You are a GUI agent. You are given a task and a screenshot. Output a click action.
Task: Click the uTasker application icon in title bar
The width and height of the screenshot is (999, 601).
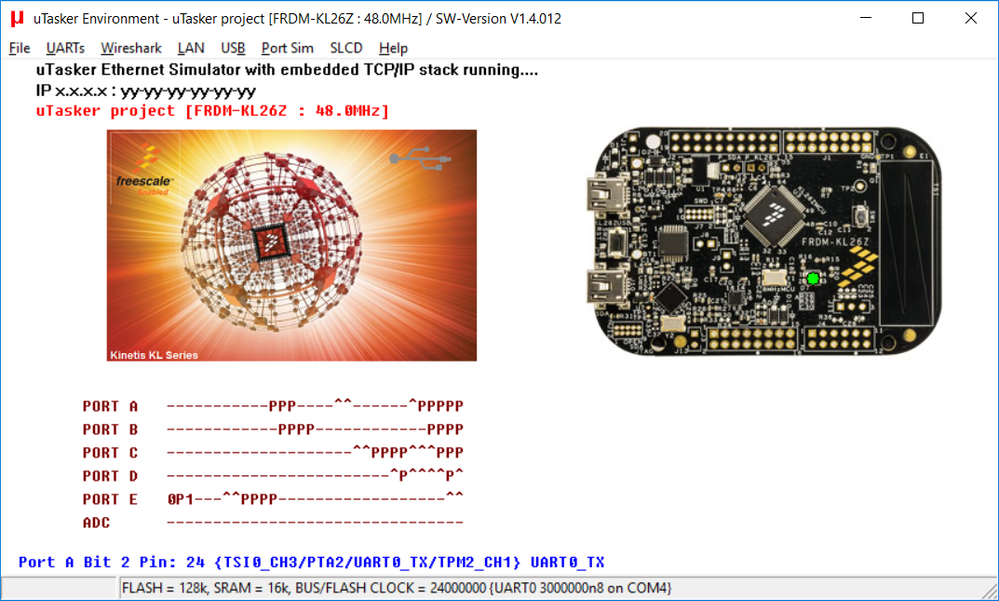17,18
